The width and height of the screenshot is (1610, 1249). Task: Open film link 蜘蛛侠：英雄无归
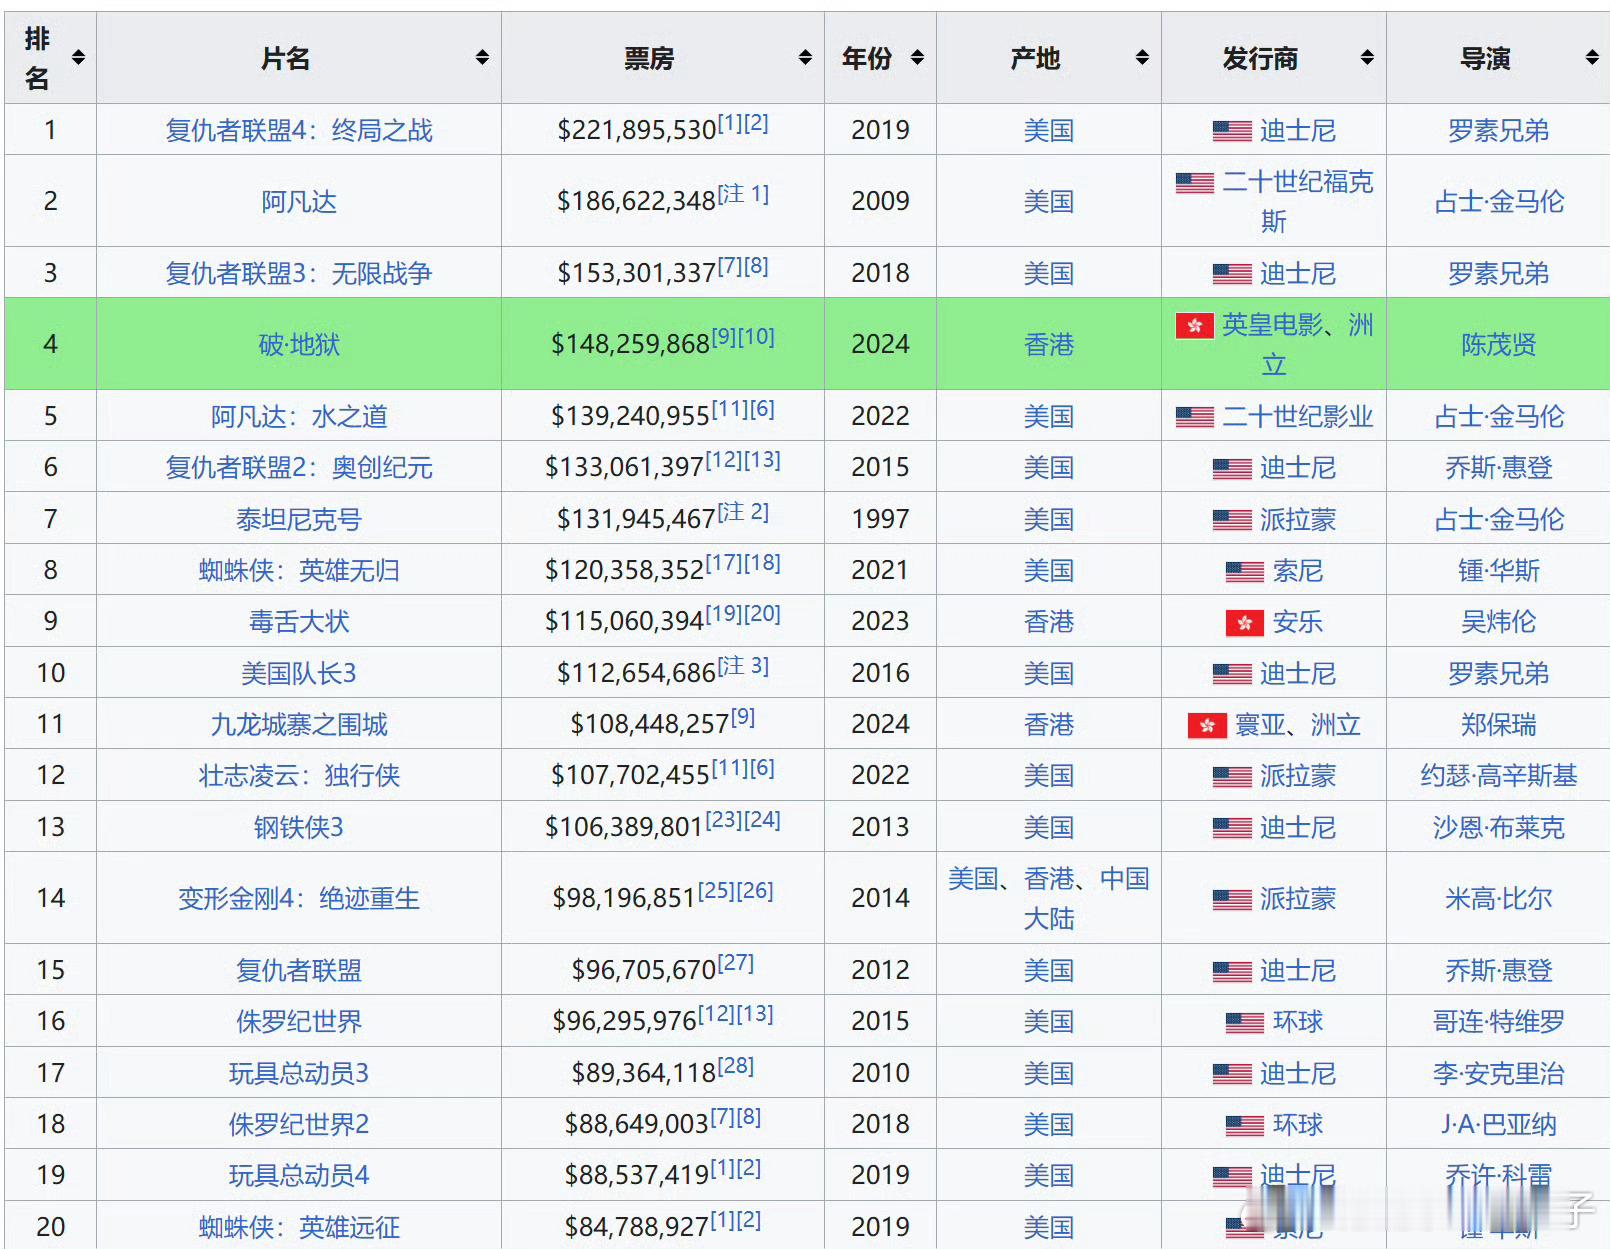coord(299,570)
